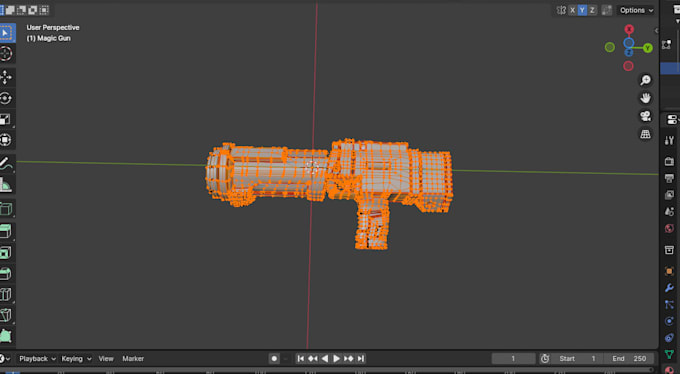Screen dimensions: 680x374
Task: Play the animation forward
Action: pyautogui.click(x=337, y=358)
